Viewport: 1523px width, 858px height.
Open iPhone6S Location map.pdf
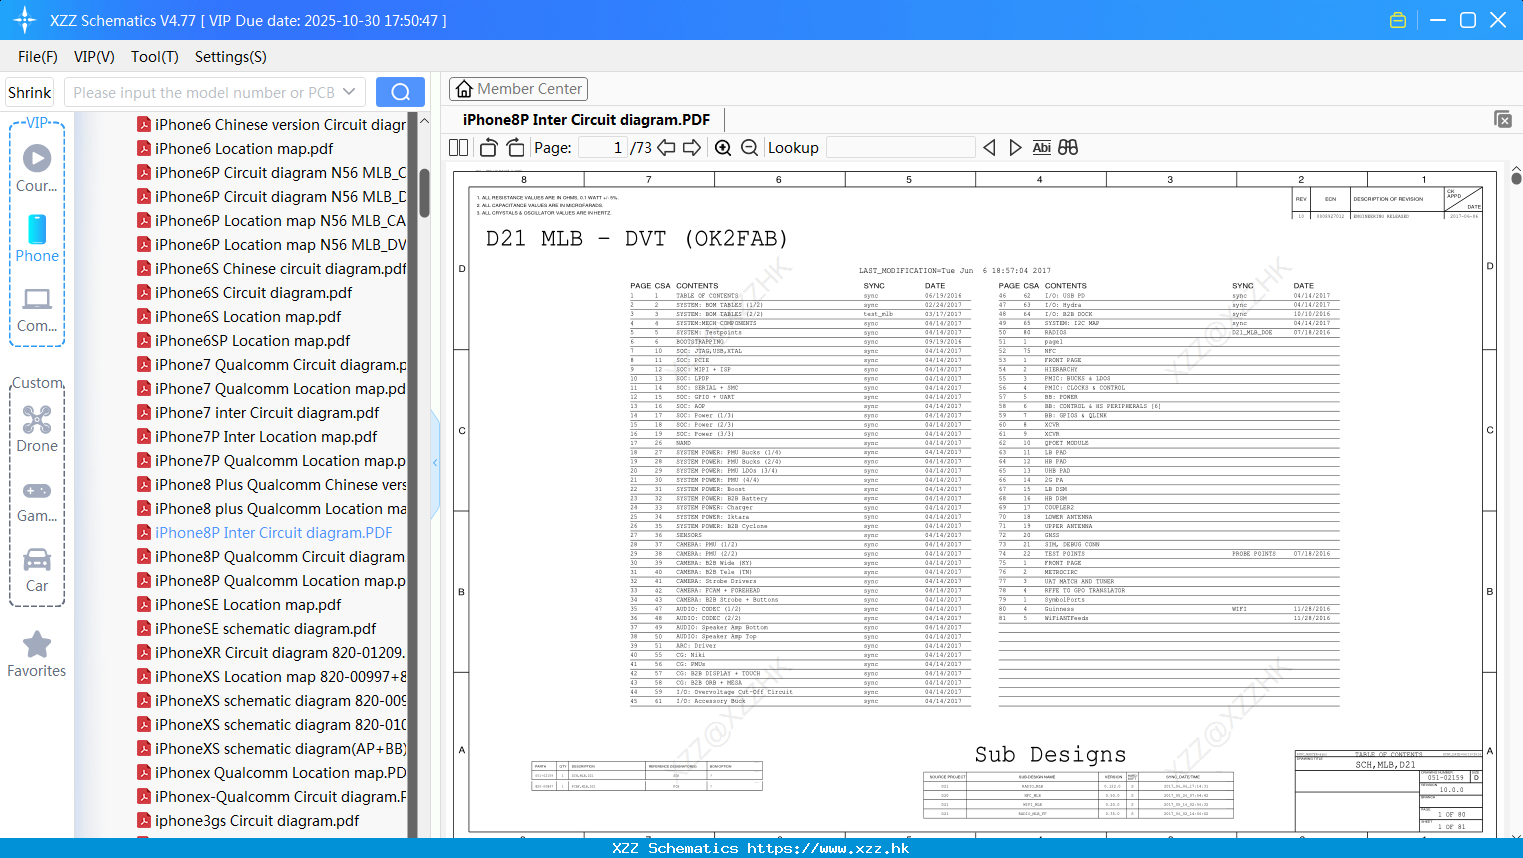[248, 317]
